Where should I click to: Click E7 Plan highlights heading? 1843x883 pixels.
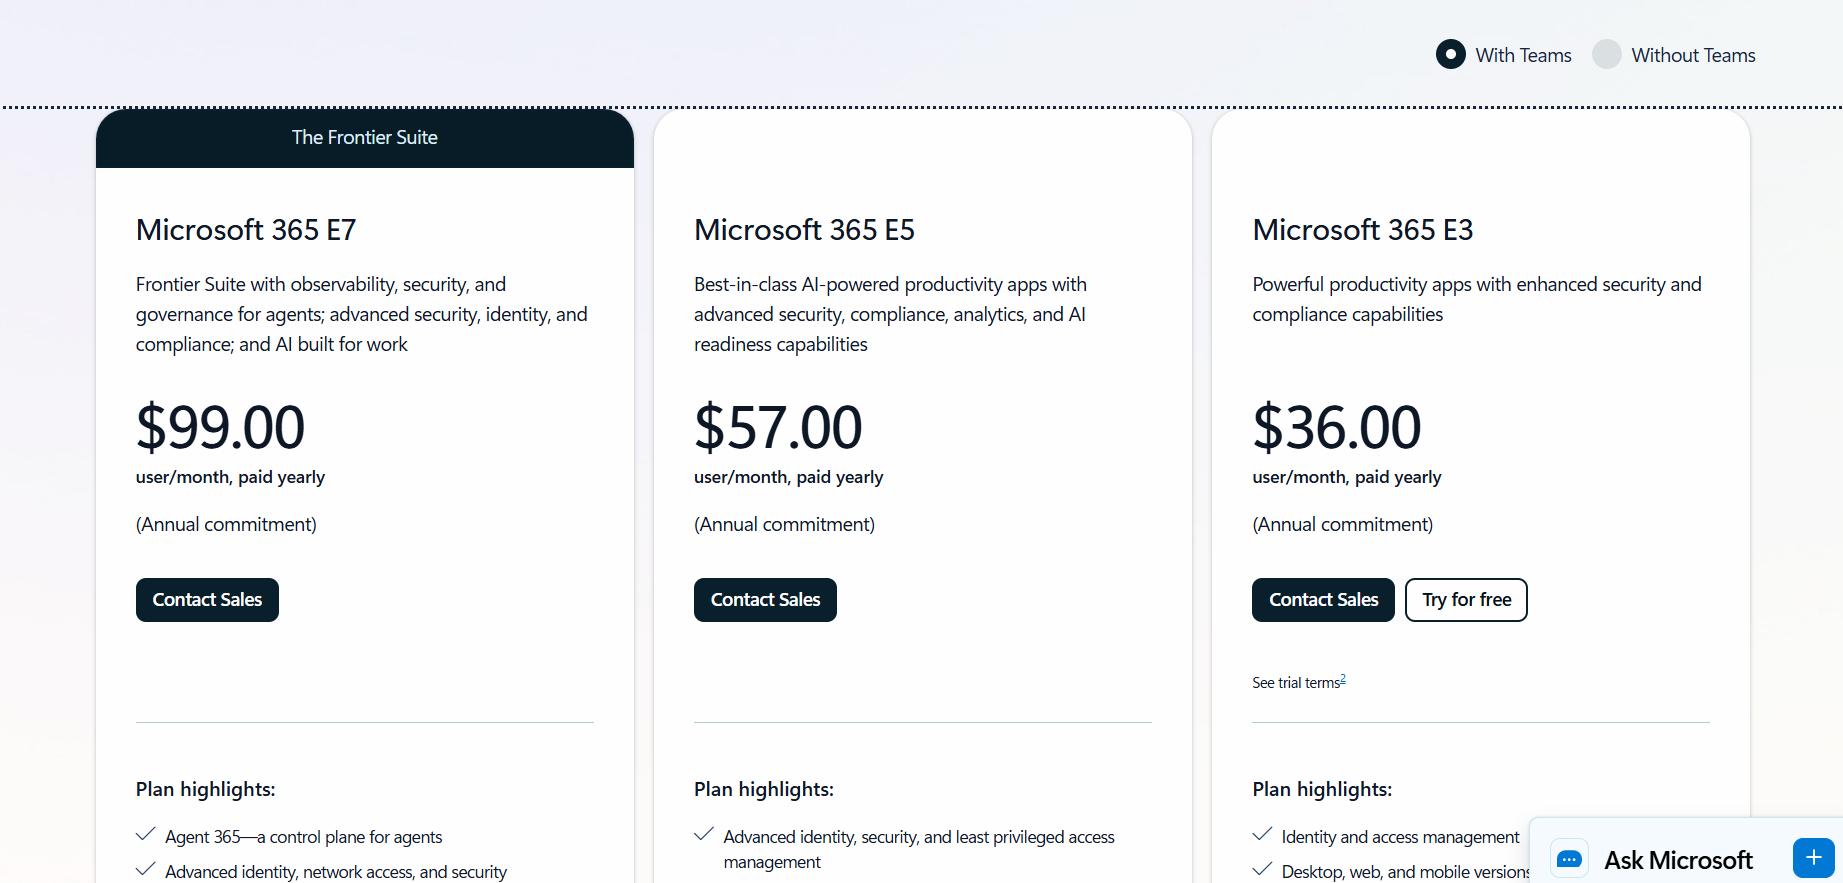click(205, 789)
